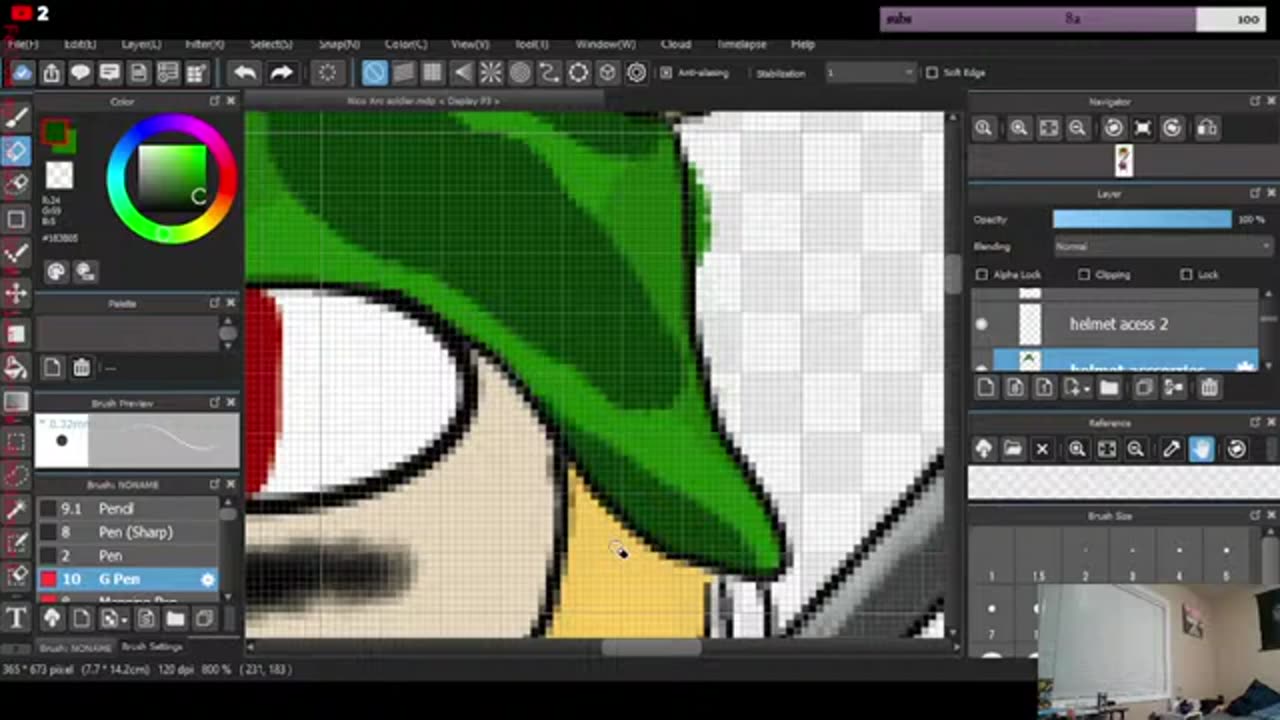Zoom out on the Navigator panel
Viewport: 1280px width, 720px height.
pos(1077,128)
